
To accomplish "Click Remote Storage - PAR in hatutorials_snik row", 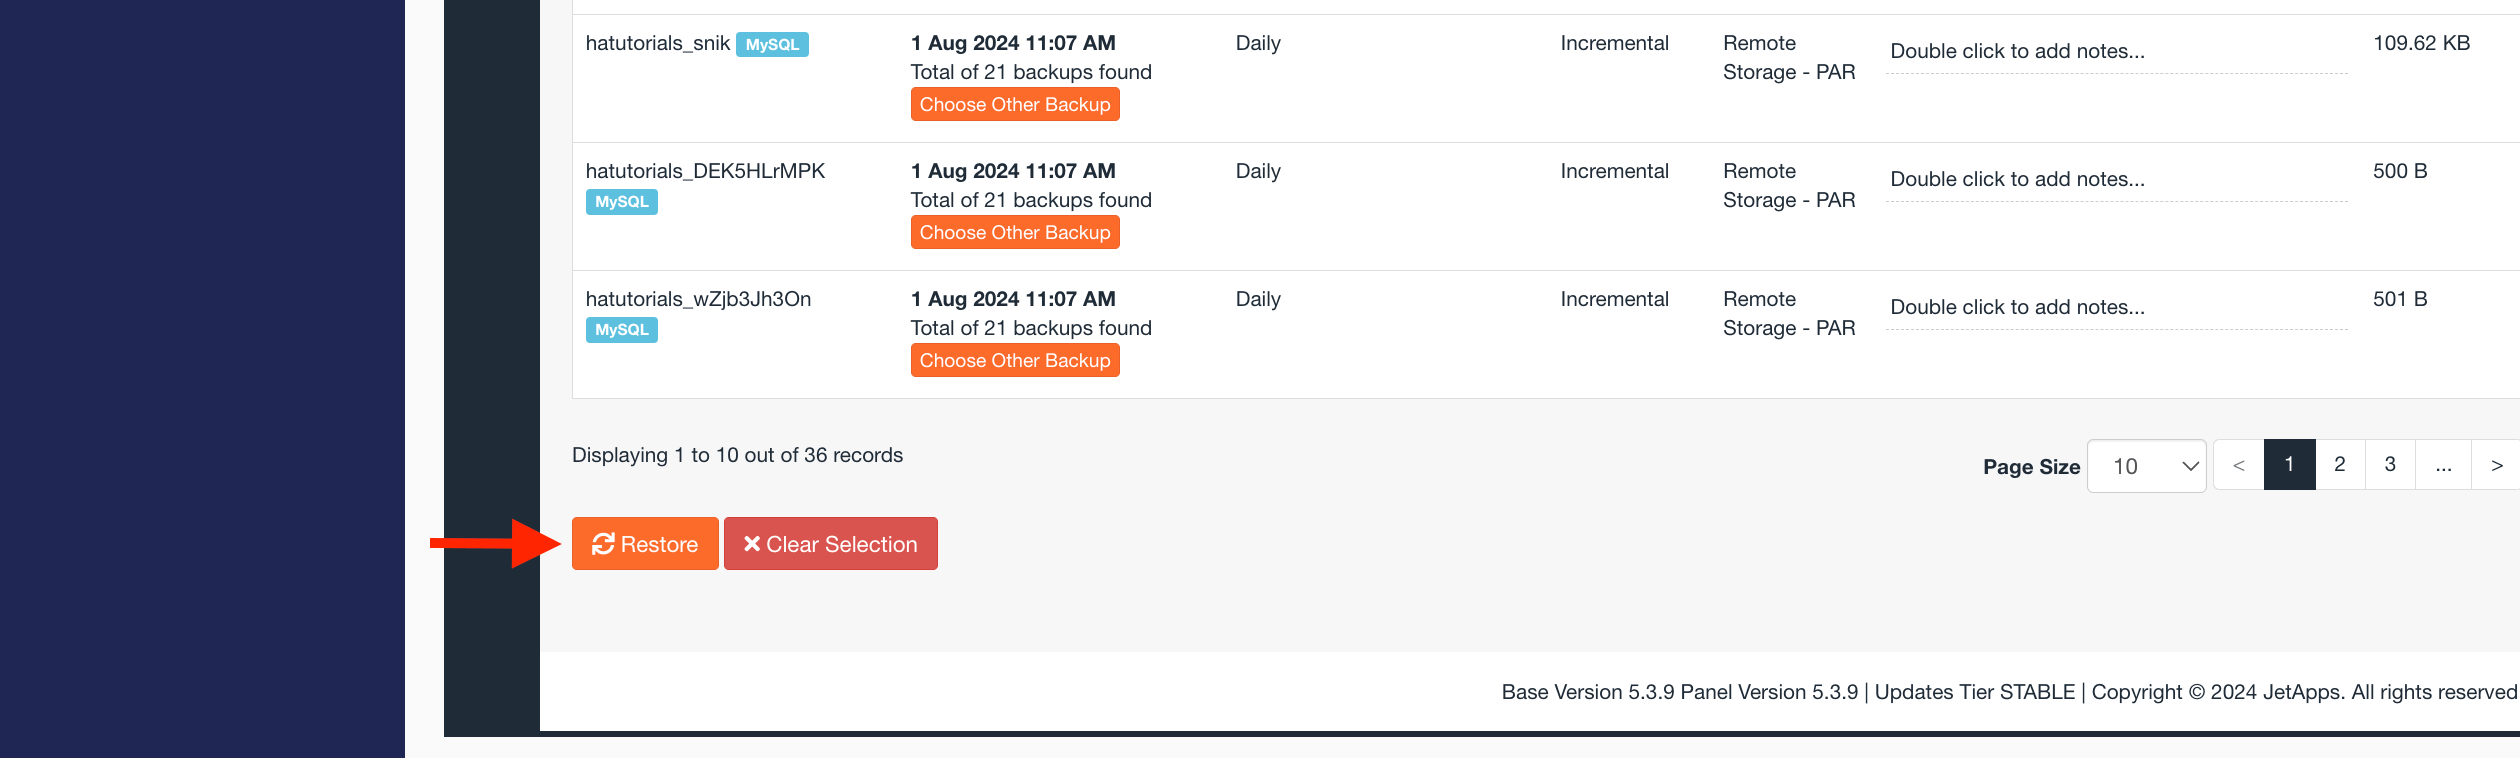I will click(x=1789, y=58).
